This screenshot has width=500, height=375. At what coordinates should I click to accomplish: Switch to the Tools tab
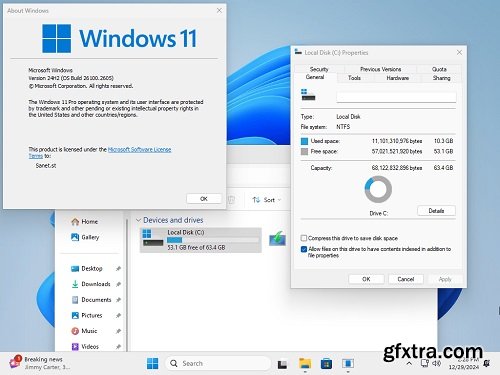354,78
